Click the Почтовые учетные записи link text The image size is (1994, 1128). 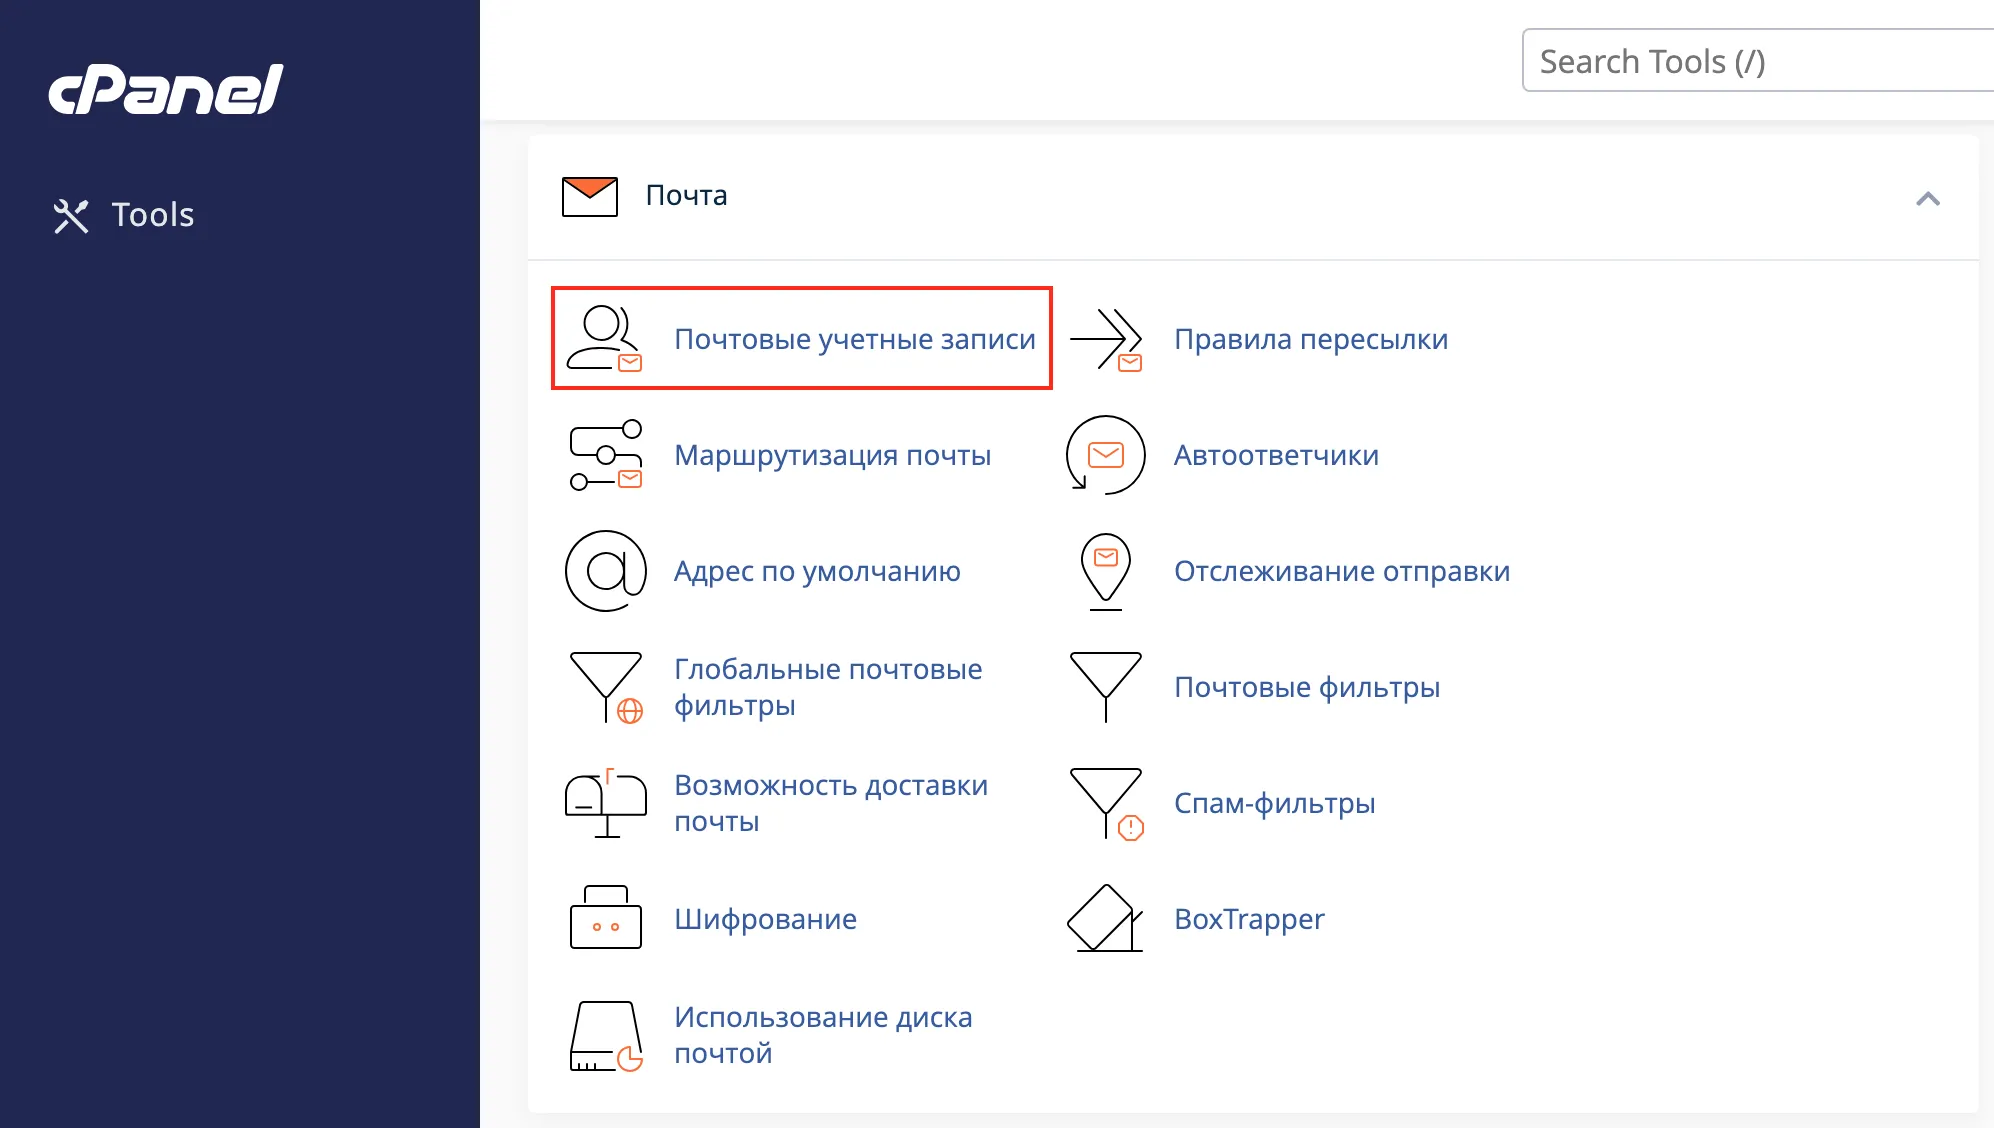(x=855, y=339)
